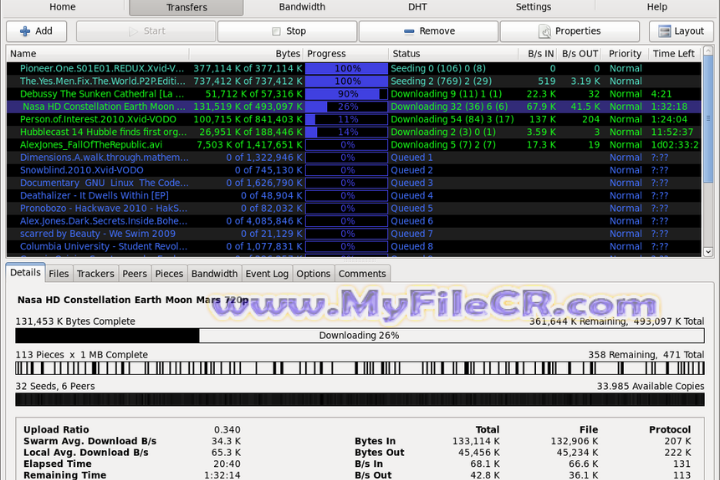Go to the Settings tab
This screenshot has width=720, height=480.
click(x=533, y=7)
